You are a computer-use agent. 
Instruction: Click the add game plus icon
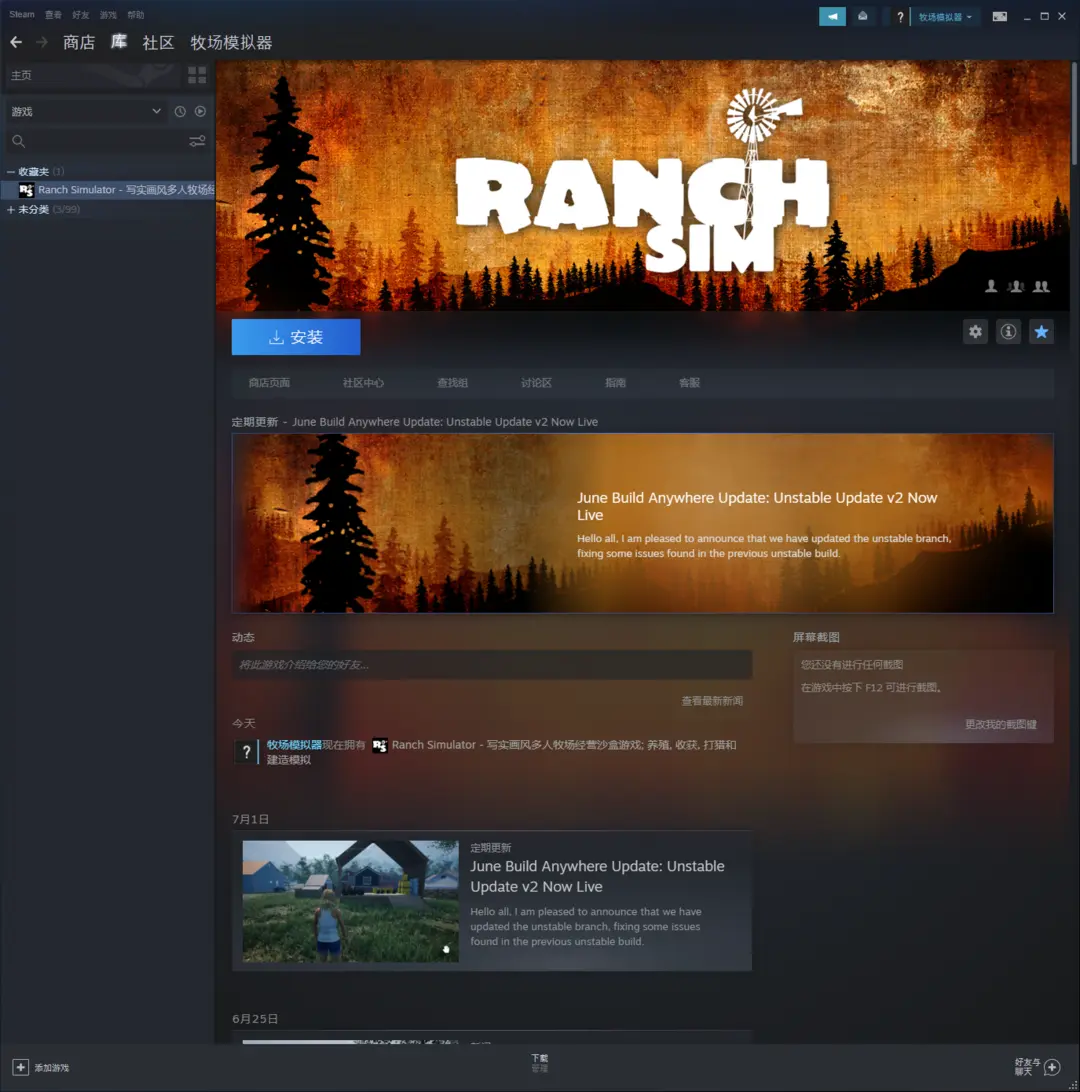pyautogui.click(x=21, y=1067)
